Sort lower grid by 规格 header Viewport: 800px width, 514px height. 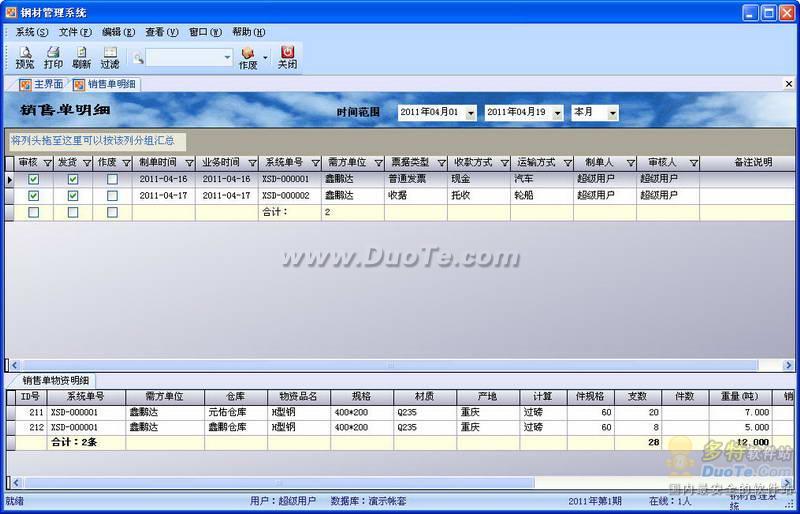362,397
